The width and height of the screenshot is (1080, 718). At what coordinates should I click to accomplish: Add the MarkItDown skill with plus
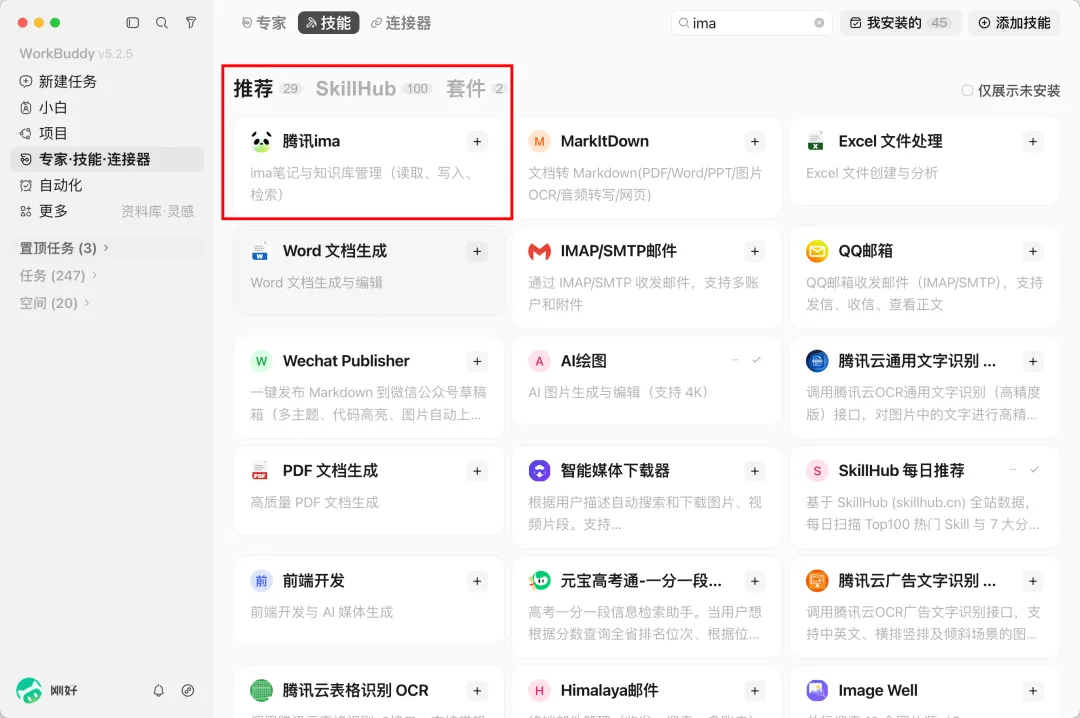(755, 141)
